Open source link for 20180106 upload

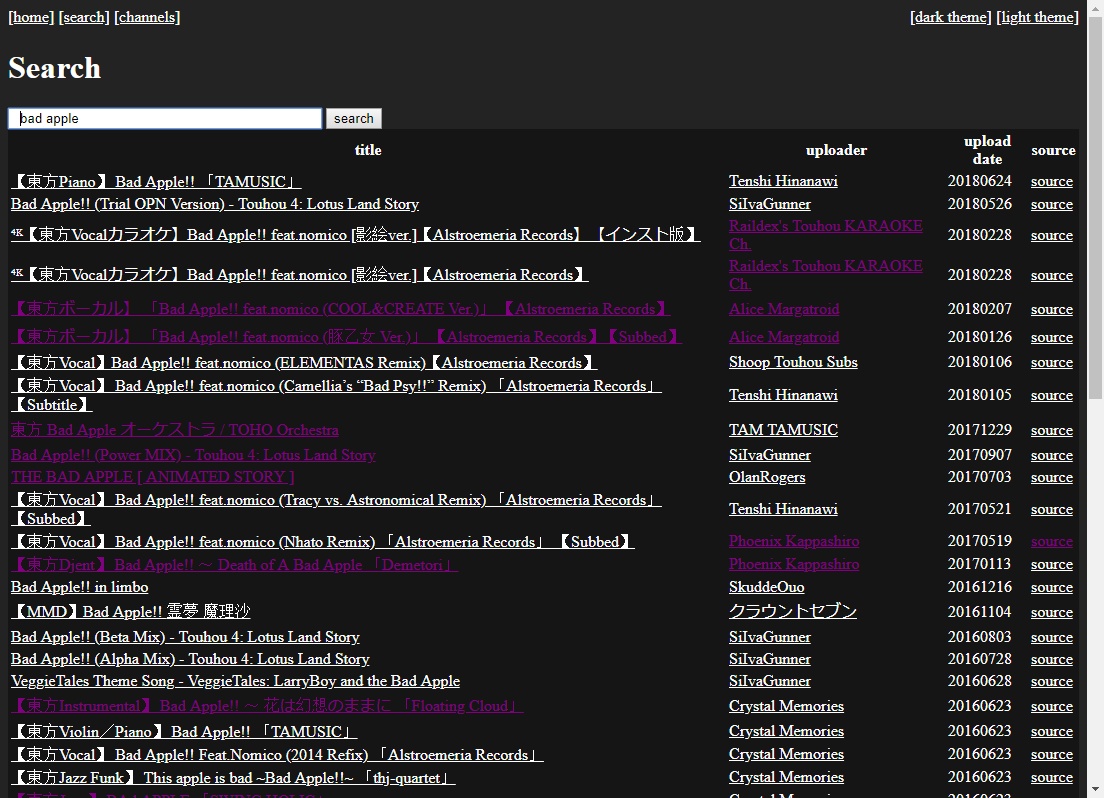coord(1052,363)
